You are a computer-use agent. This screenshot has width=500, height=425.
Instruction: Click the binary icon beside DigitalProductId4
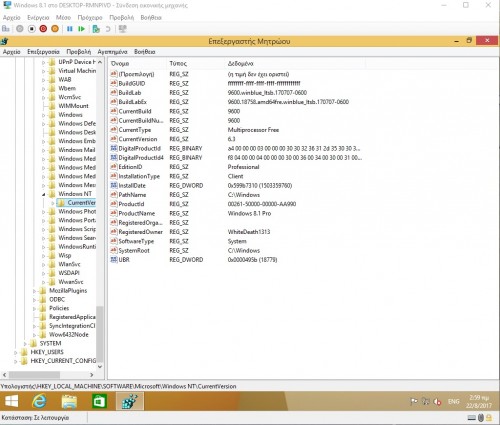114,157
